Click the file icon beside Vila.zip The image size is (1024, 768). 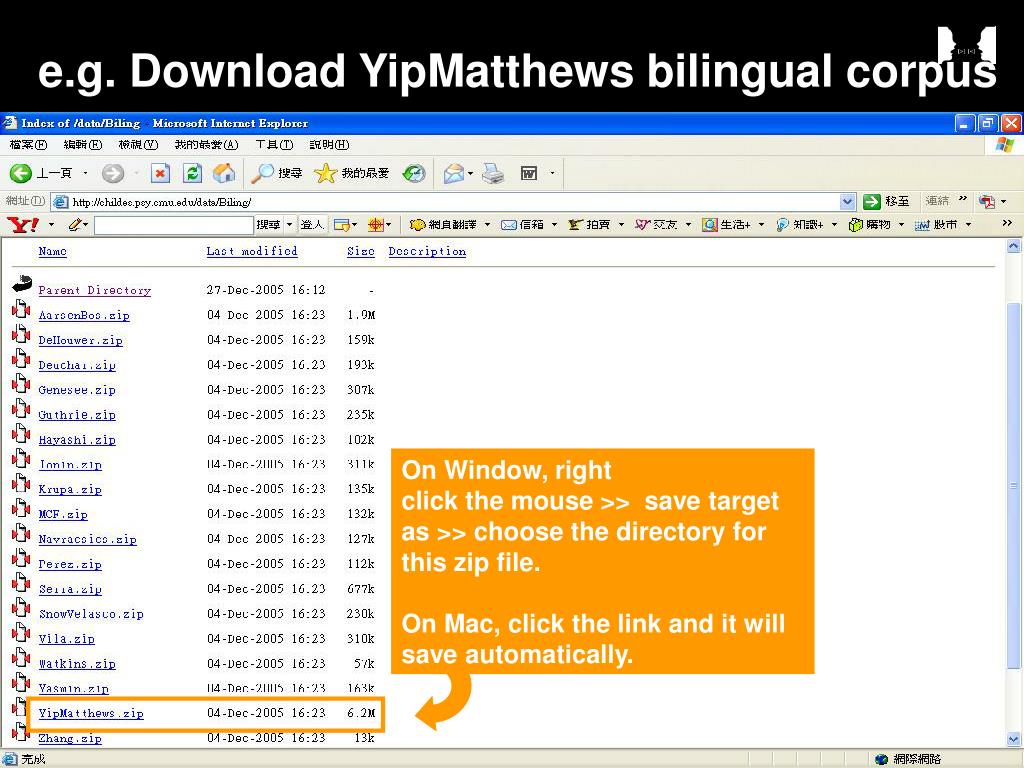tap(21, 633)
